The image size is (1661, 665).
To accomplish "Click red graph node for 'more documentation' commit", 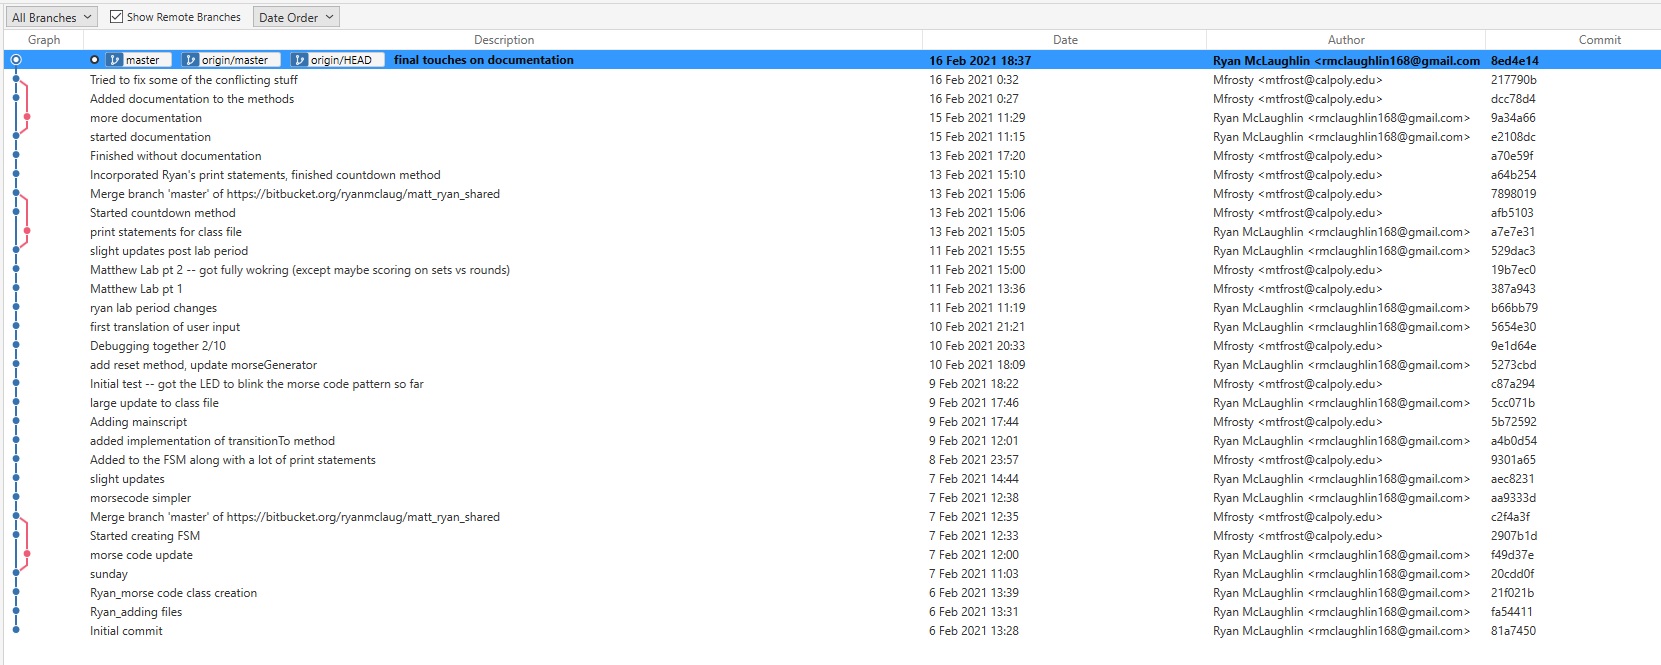I will (27, 118).
